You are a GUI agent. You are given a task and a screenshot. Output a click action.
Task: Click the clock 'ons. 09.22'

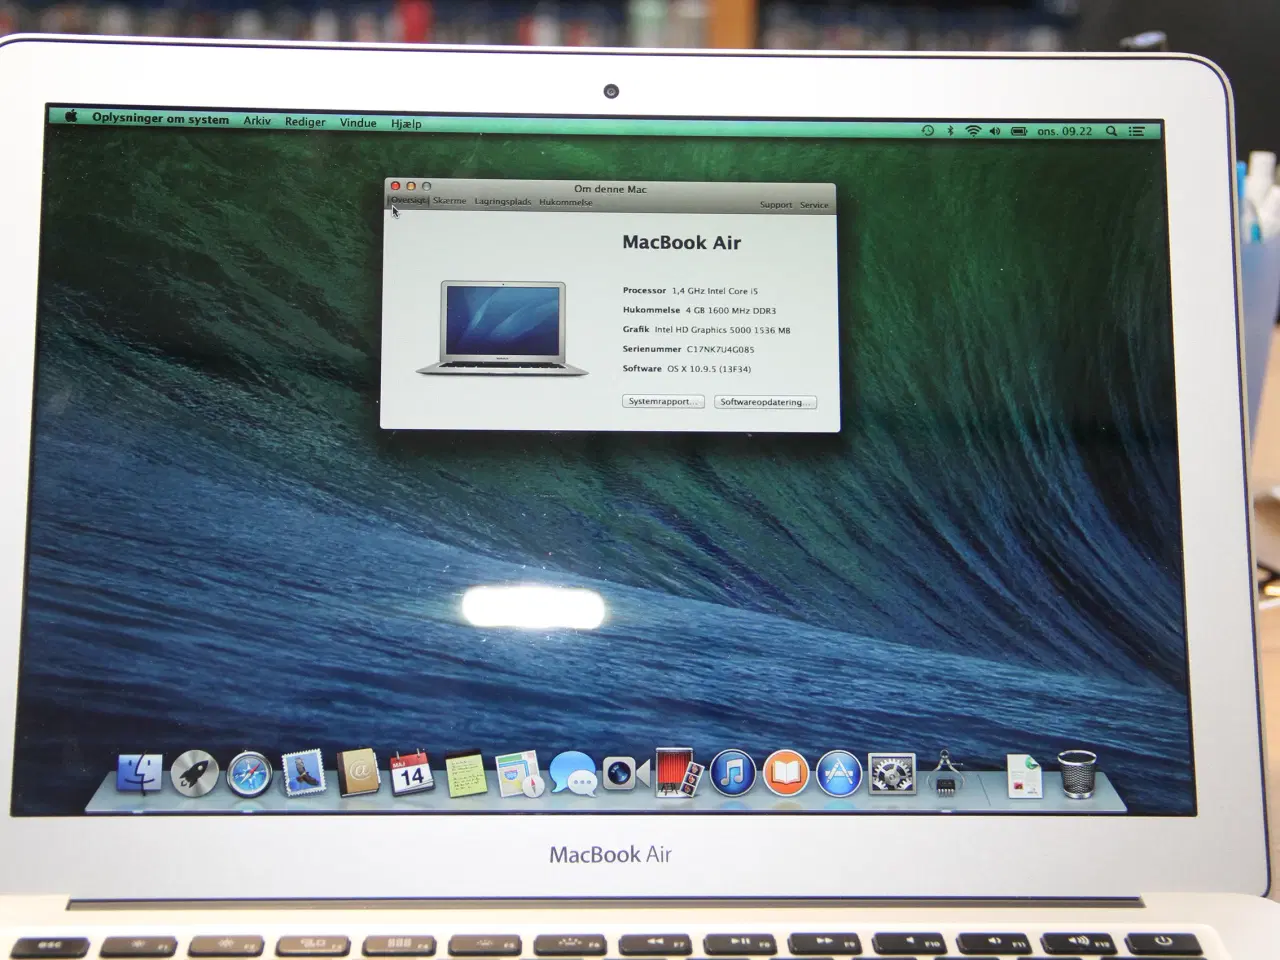point(1064,131)
